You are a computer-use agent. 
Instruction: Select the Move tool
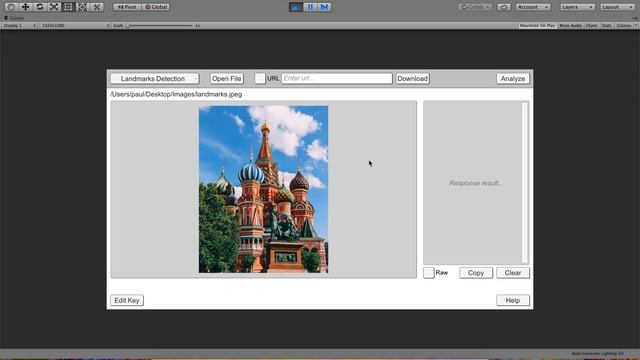pyautogui.click(x=25, y=7)
